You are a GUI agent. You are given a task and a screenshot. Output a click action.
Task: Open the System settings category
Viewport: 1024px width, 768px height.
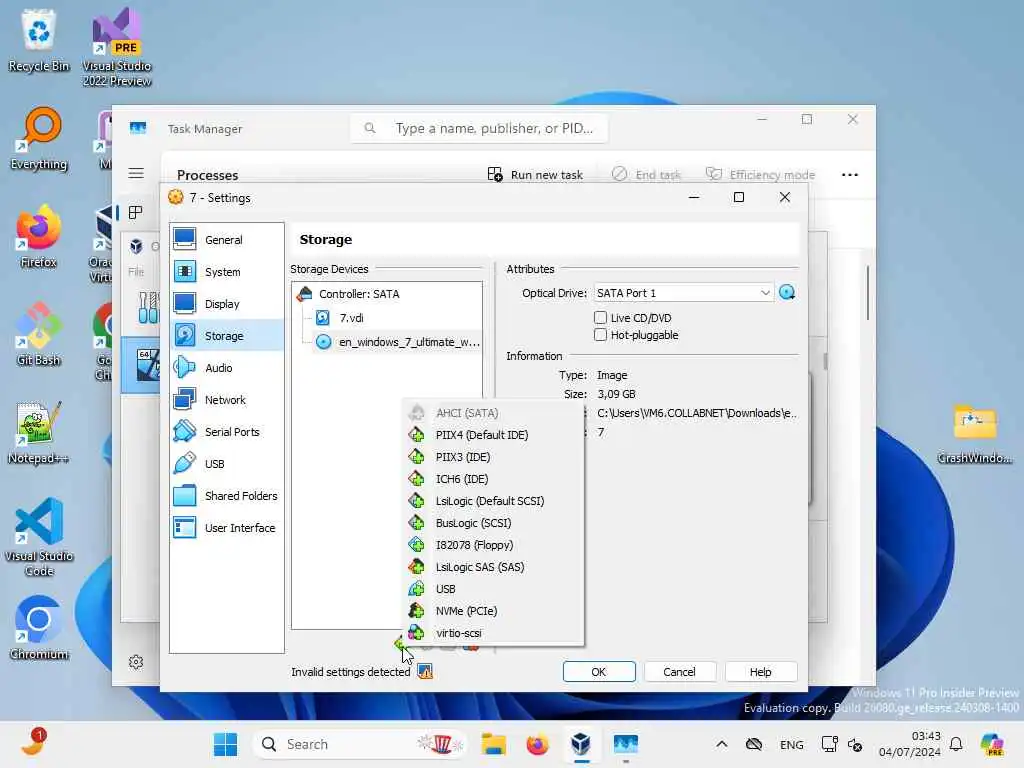coord(226,272)
